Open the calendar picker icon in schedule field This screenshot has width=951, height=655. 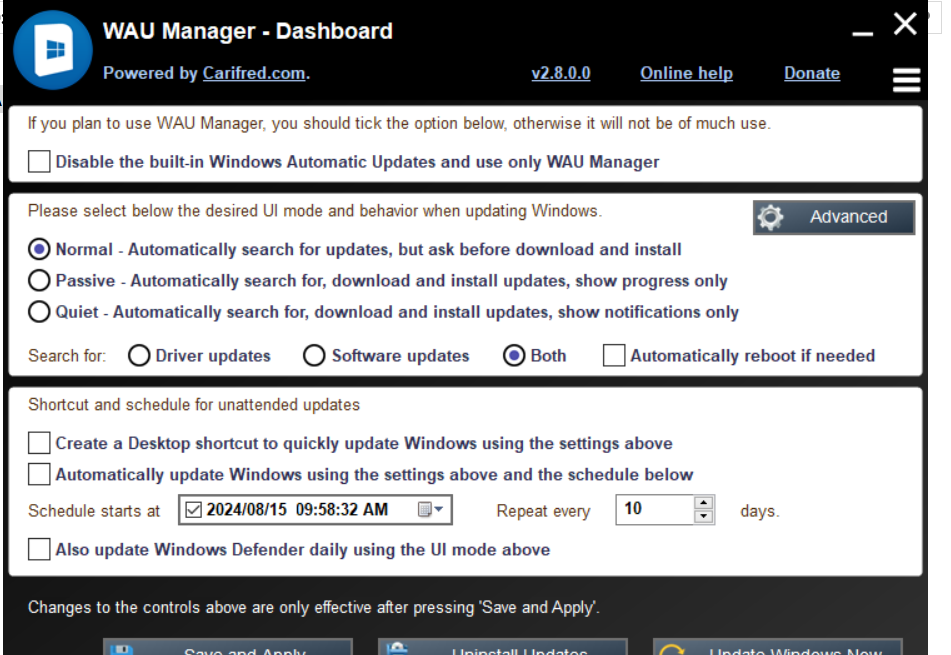click(425, 509)
